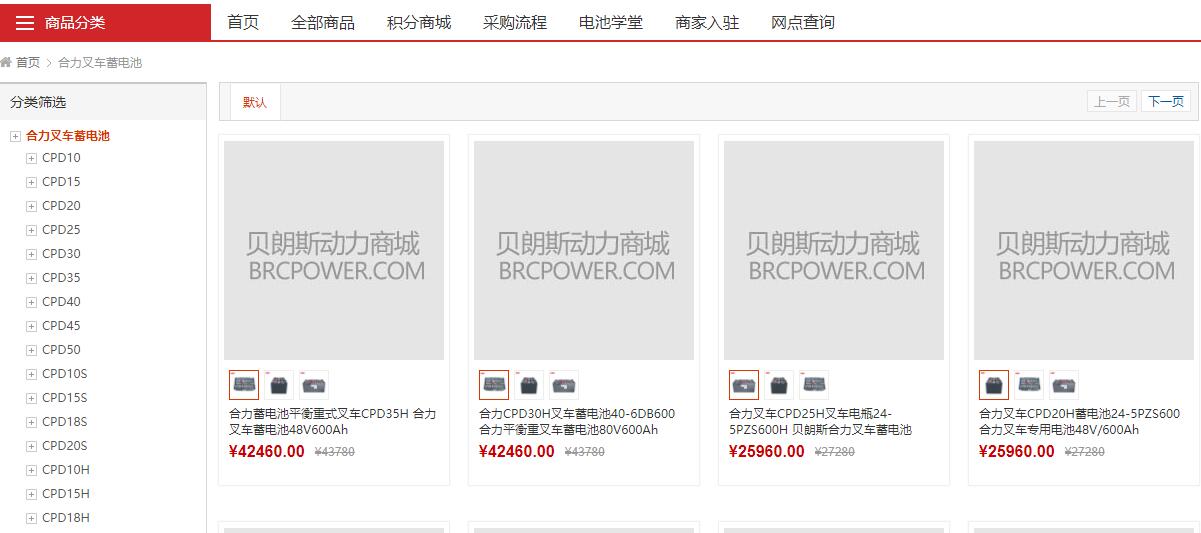The height and width of the screenshot is (533, 1201).
Task: Switch to the 默认 sort tab
Action: pos(255,102)
